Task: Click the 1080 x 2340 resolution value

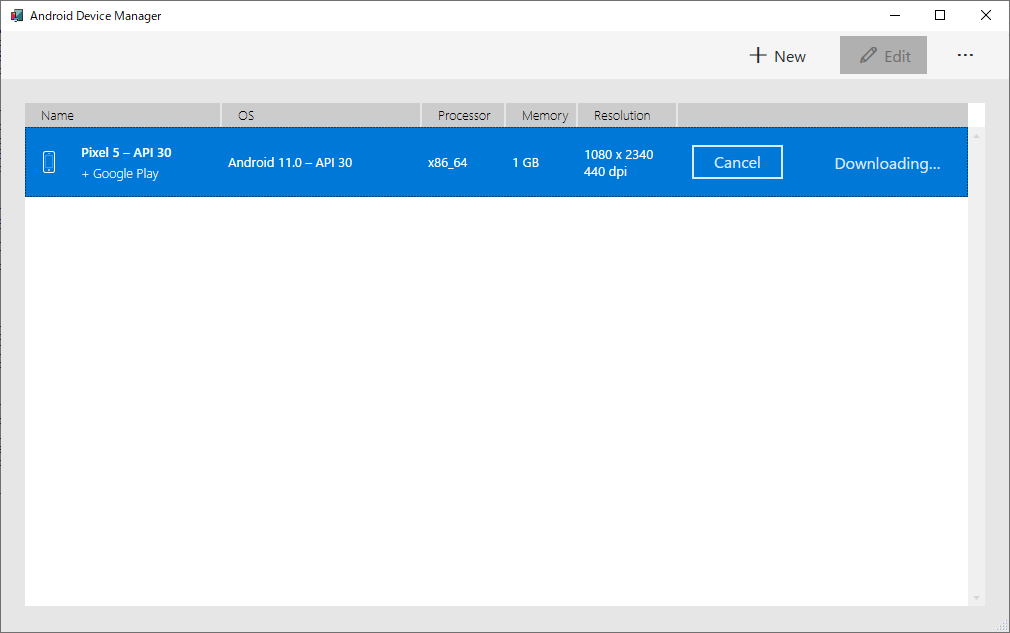Action: 618,155
